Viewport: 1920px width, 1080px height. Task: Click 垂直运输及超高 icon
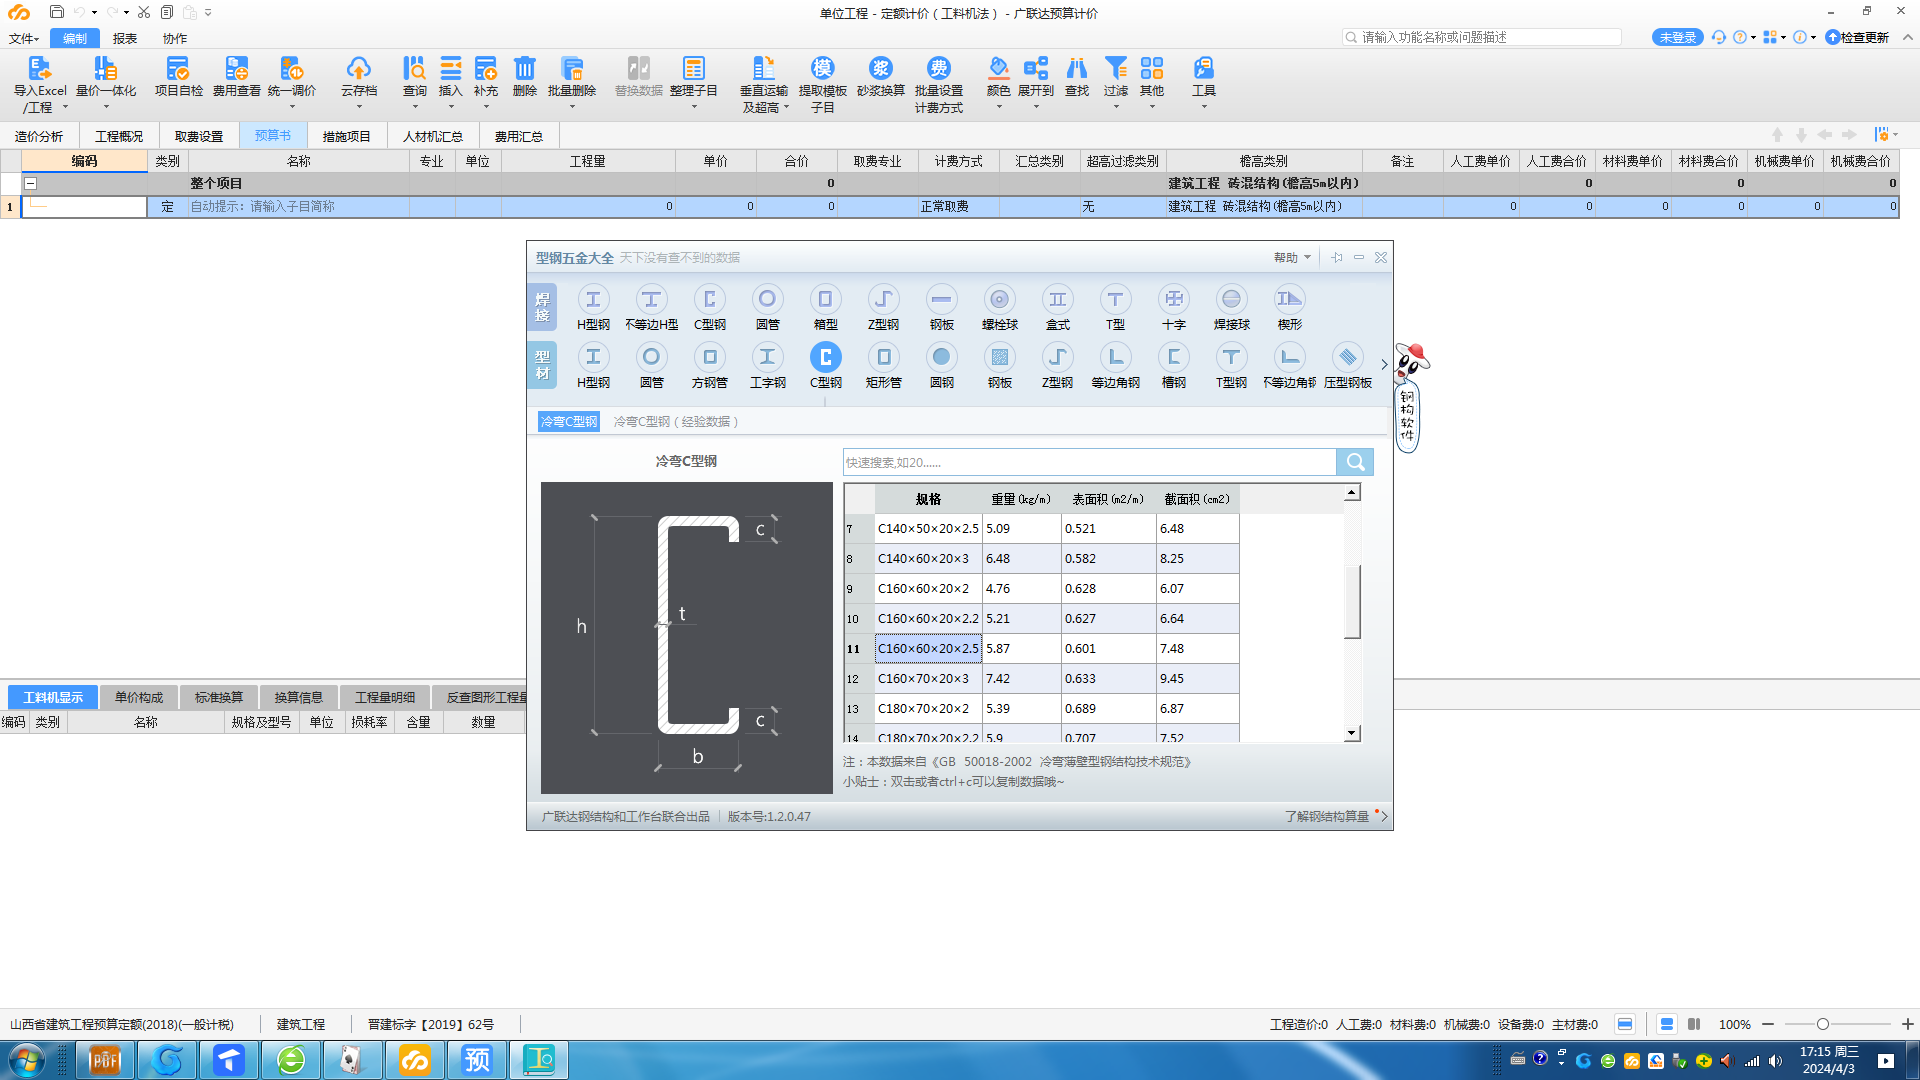tap(763, 68)
